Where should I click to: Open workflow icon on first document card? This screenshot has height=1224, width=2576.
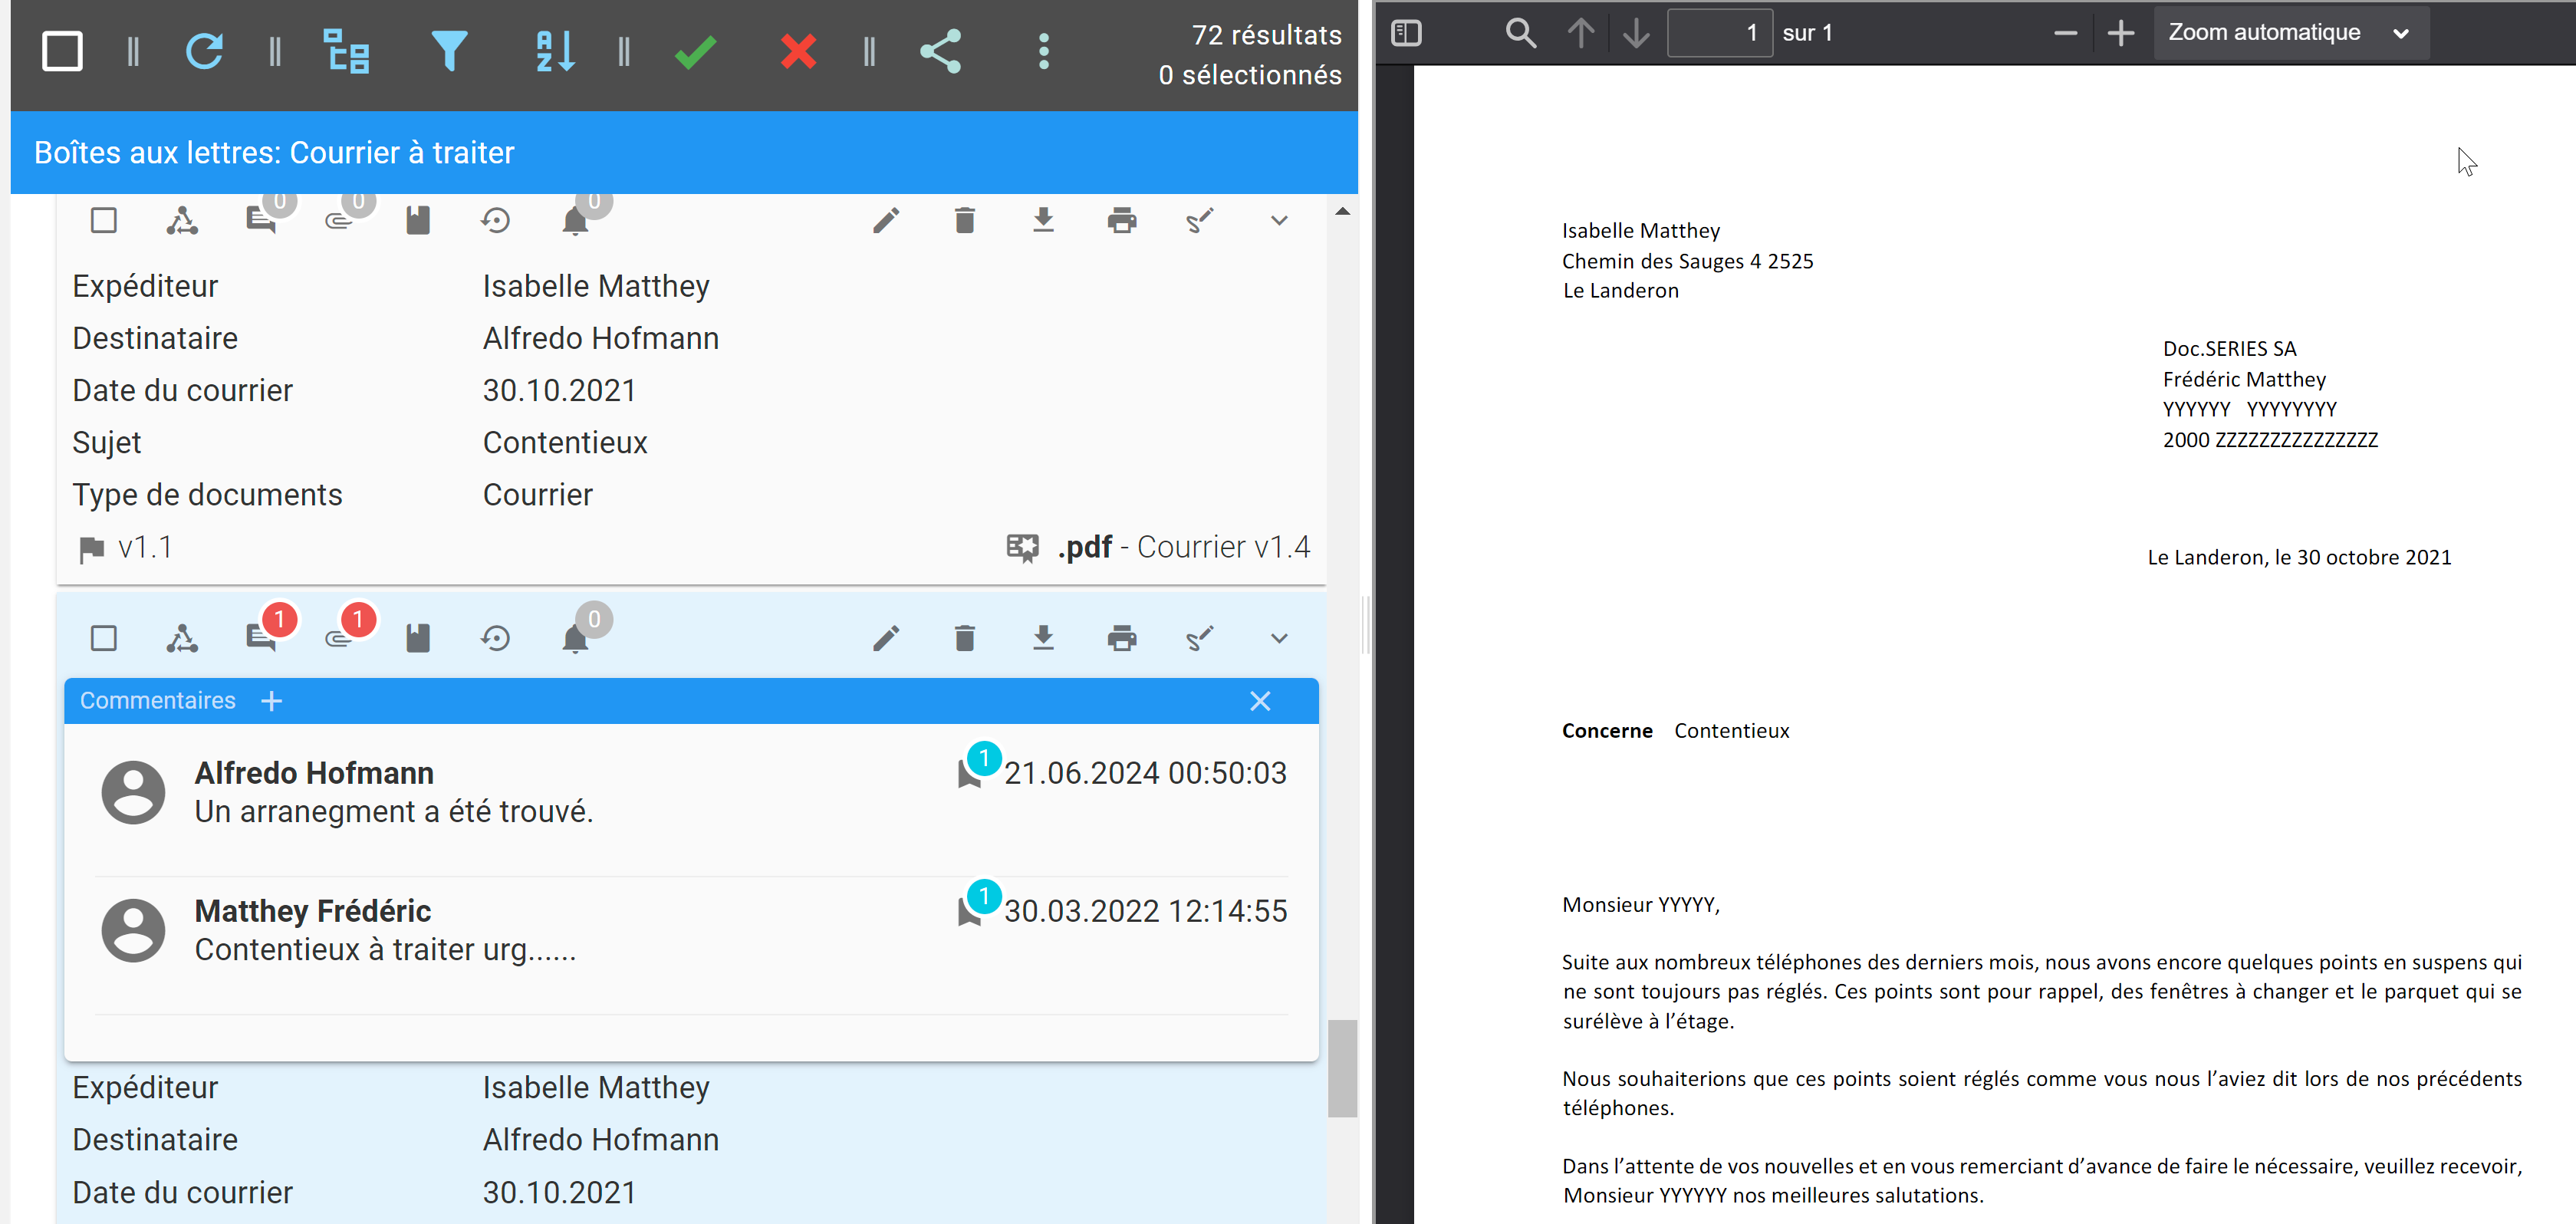182,220
